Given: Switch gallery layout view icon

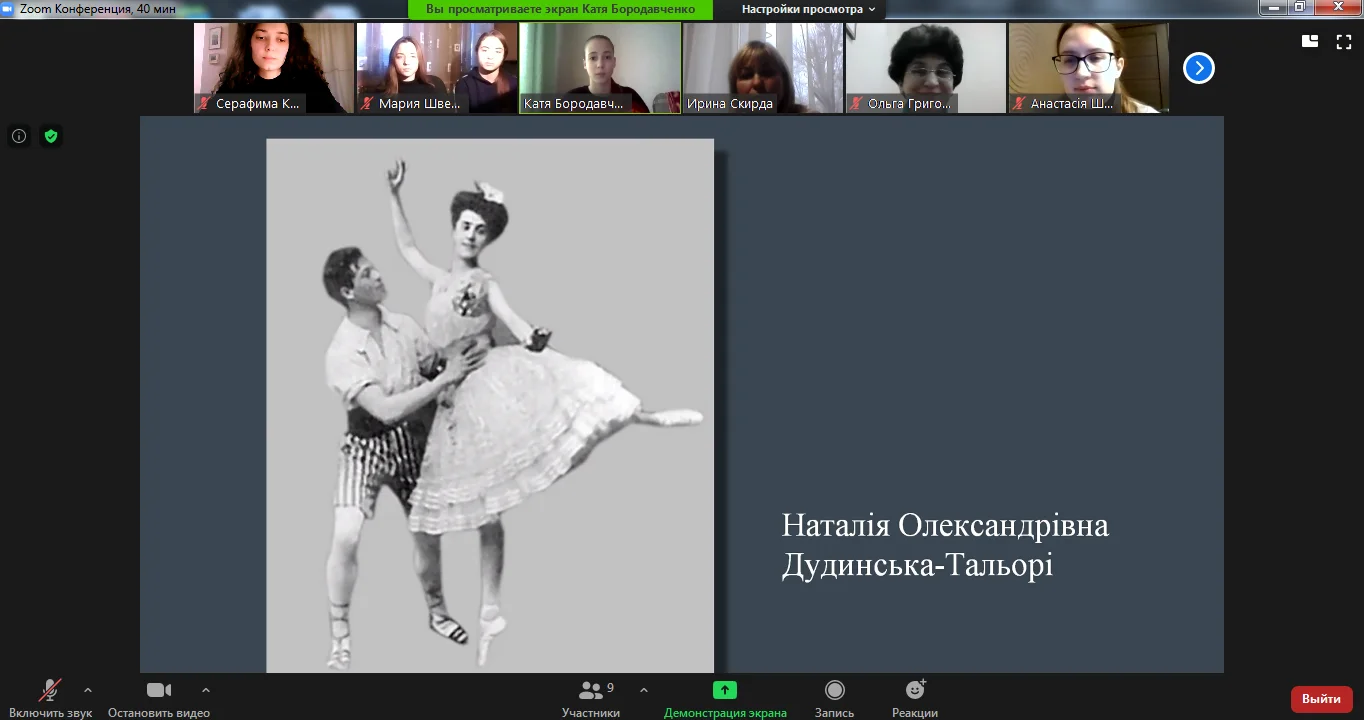Looking at the screenshot, I should tap(1309, 41).
